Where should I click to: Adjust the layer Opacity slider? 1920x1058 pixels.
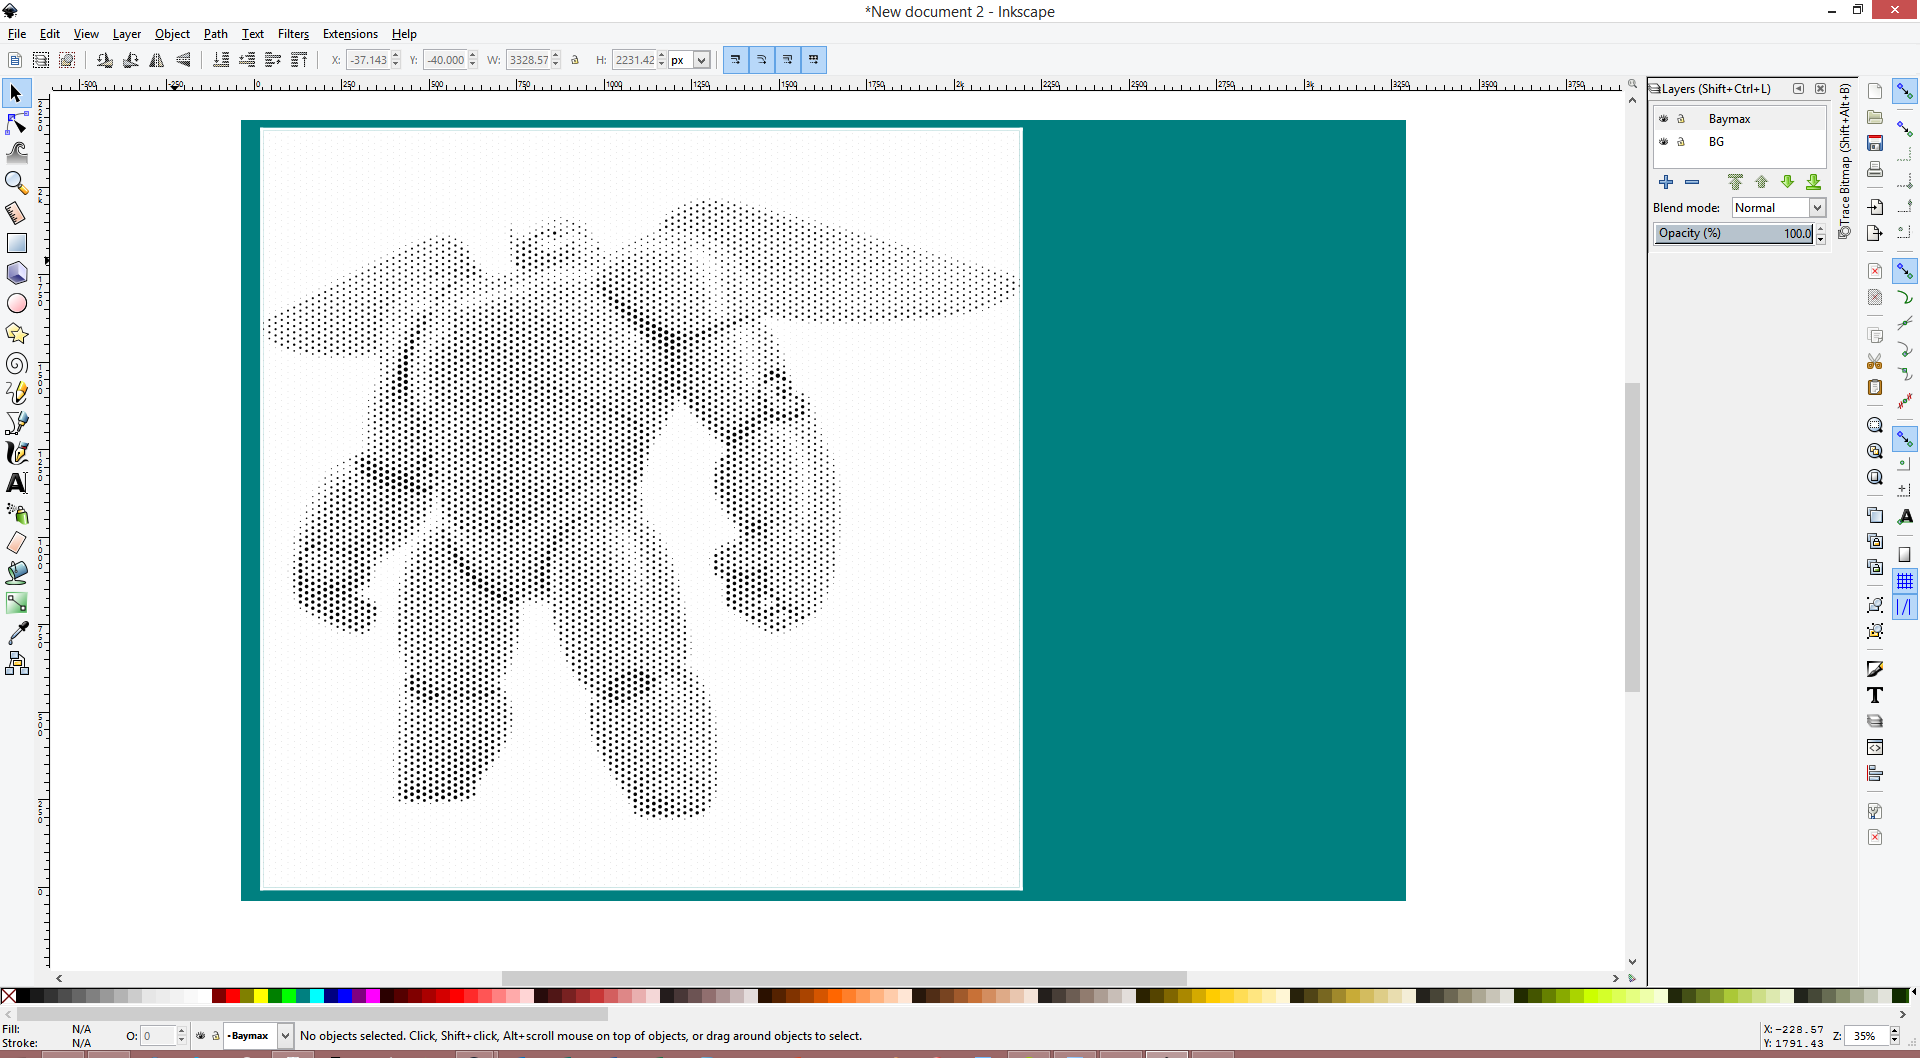coord(1734,233)
